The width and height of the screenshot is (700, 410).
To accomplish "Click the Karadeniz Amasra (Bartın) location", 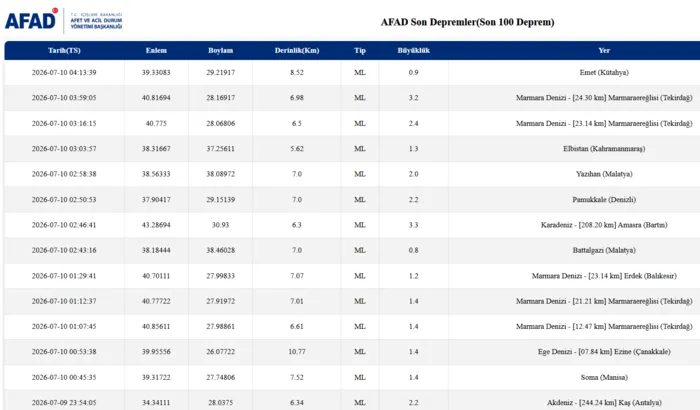I will [604, 225].
